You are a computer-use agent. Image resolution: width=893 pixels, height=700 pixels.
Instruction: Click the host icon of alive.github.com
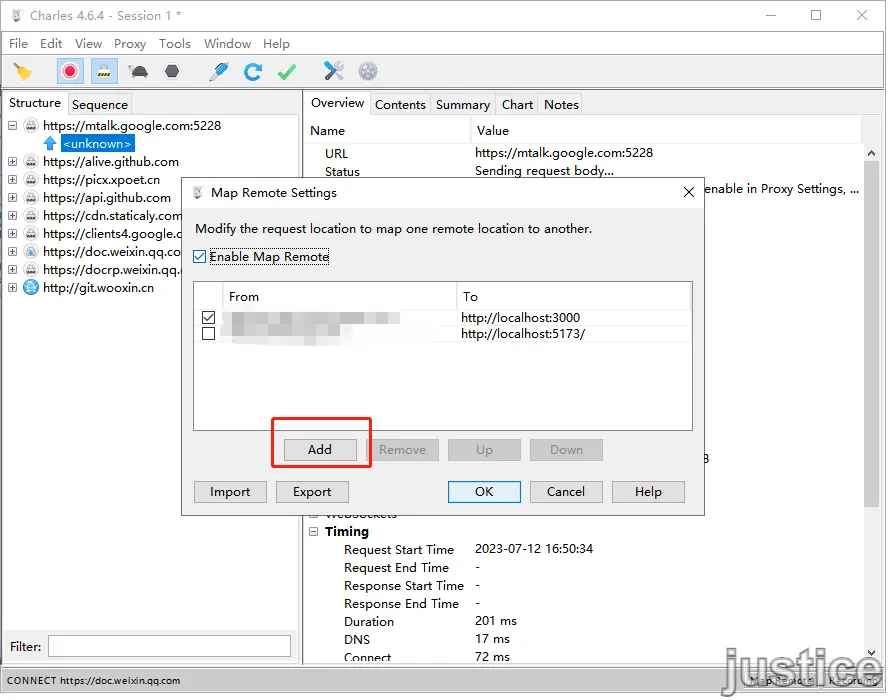(31, 162)
